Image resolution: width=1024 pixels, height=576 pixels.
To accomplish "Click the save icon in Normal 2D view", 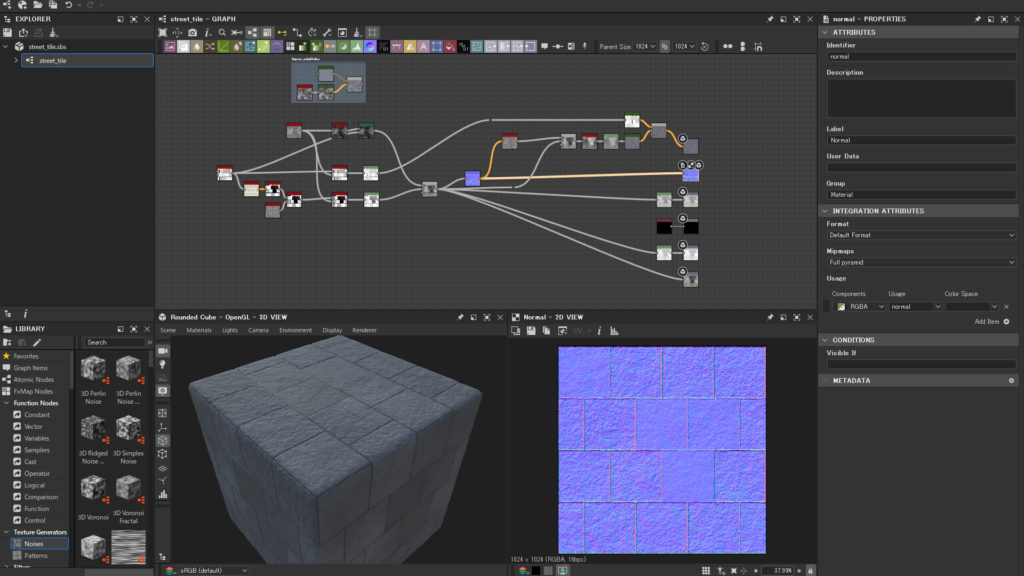I will point(531,331).
